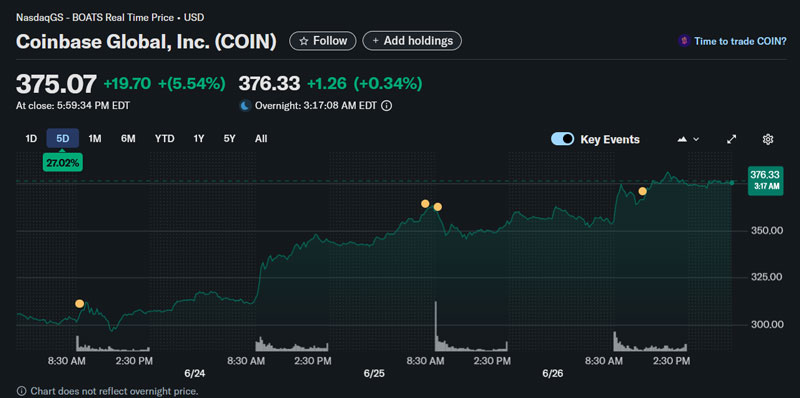
Task: Select 1Y time range
Action: pos(198,139)
